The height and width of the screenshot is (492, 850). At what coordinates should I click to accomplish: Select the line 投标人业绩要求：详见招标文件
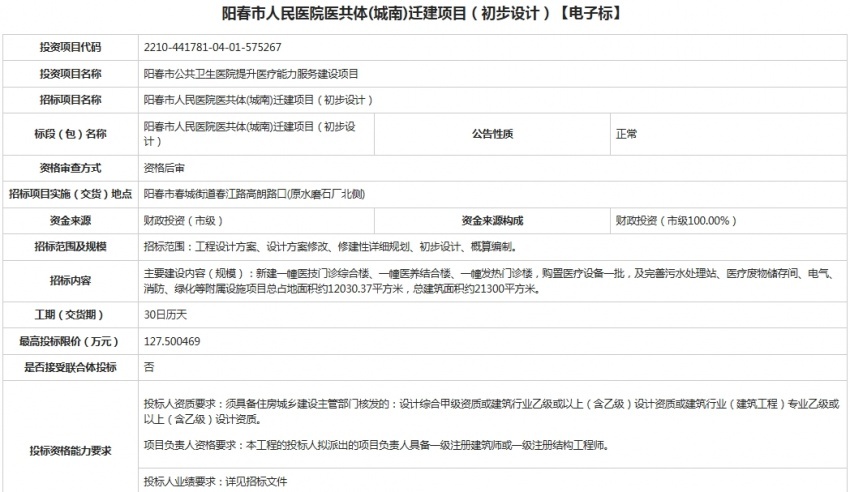(x=215, y=481)
